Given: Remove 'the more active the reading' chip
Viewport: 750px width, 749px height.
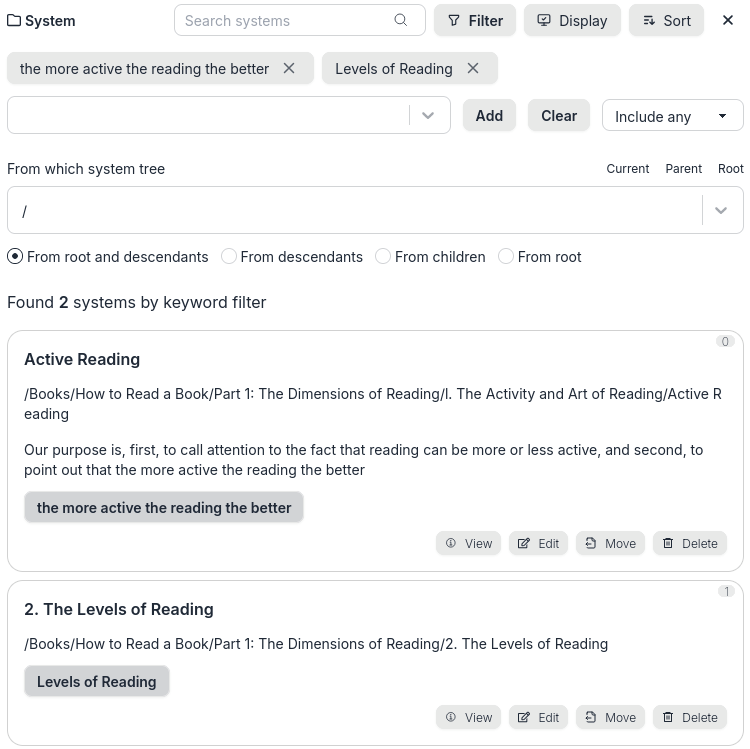Looking at the screenshot, I should [289, 68].
